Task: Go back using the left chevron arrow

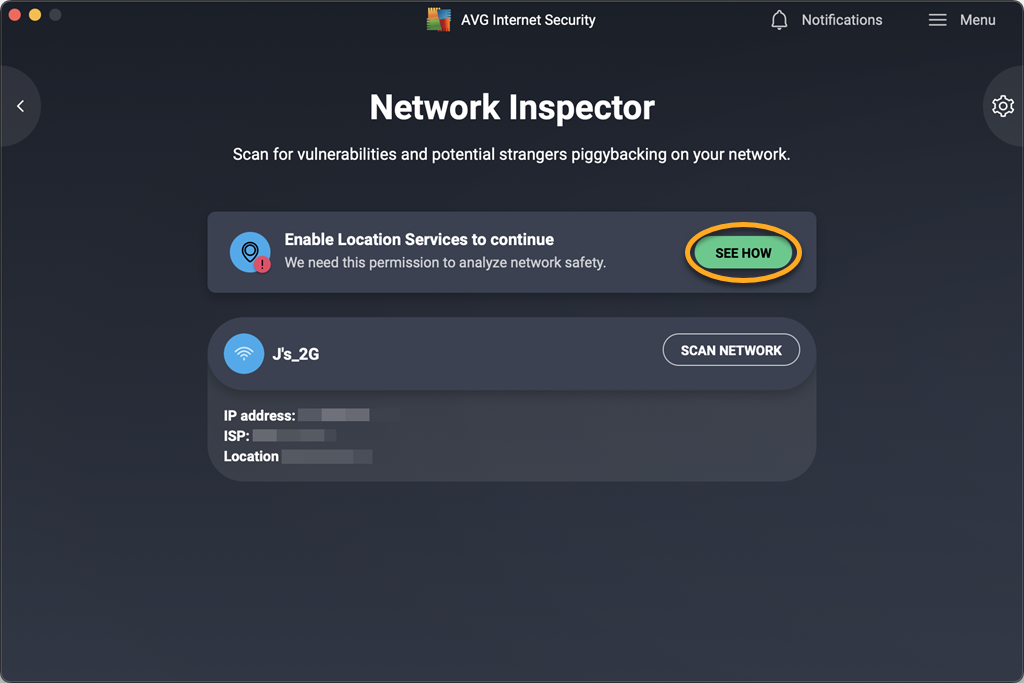Action: [x=20, y=106]
